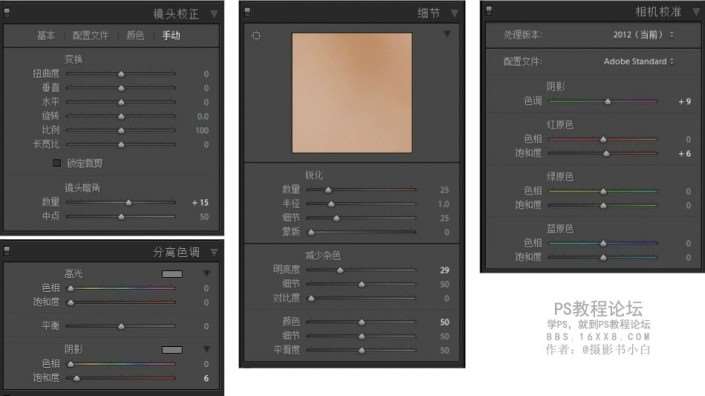Click the 平滑度 slider handle

361,350
